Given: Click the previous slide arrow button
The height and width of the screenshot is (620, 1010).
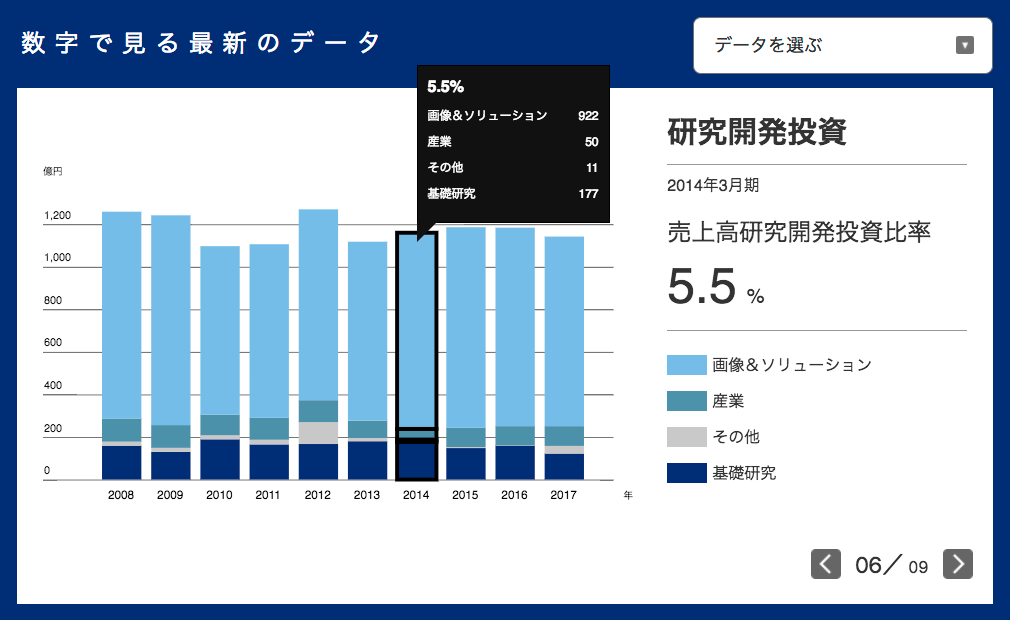Looking at the screenshot, I should tap(825, 564).
